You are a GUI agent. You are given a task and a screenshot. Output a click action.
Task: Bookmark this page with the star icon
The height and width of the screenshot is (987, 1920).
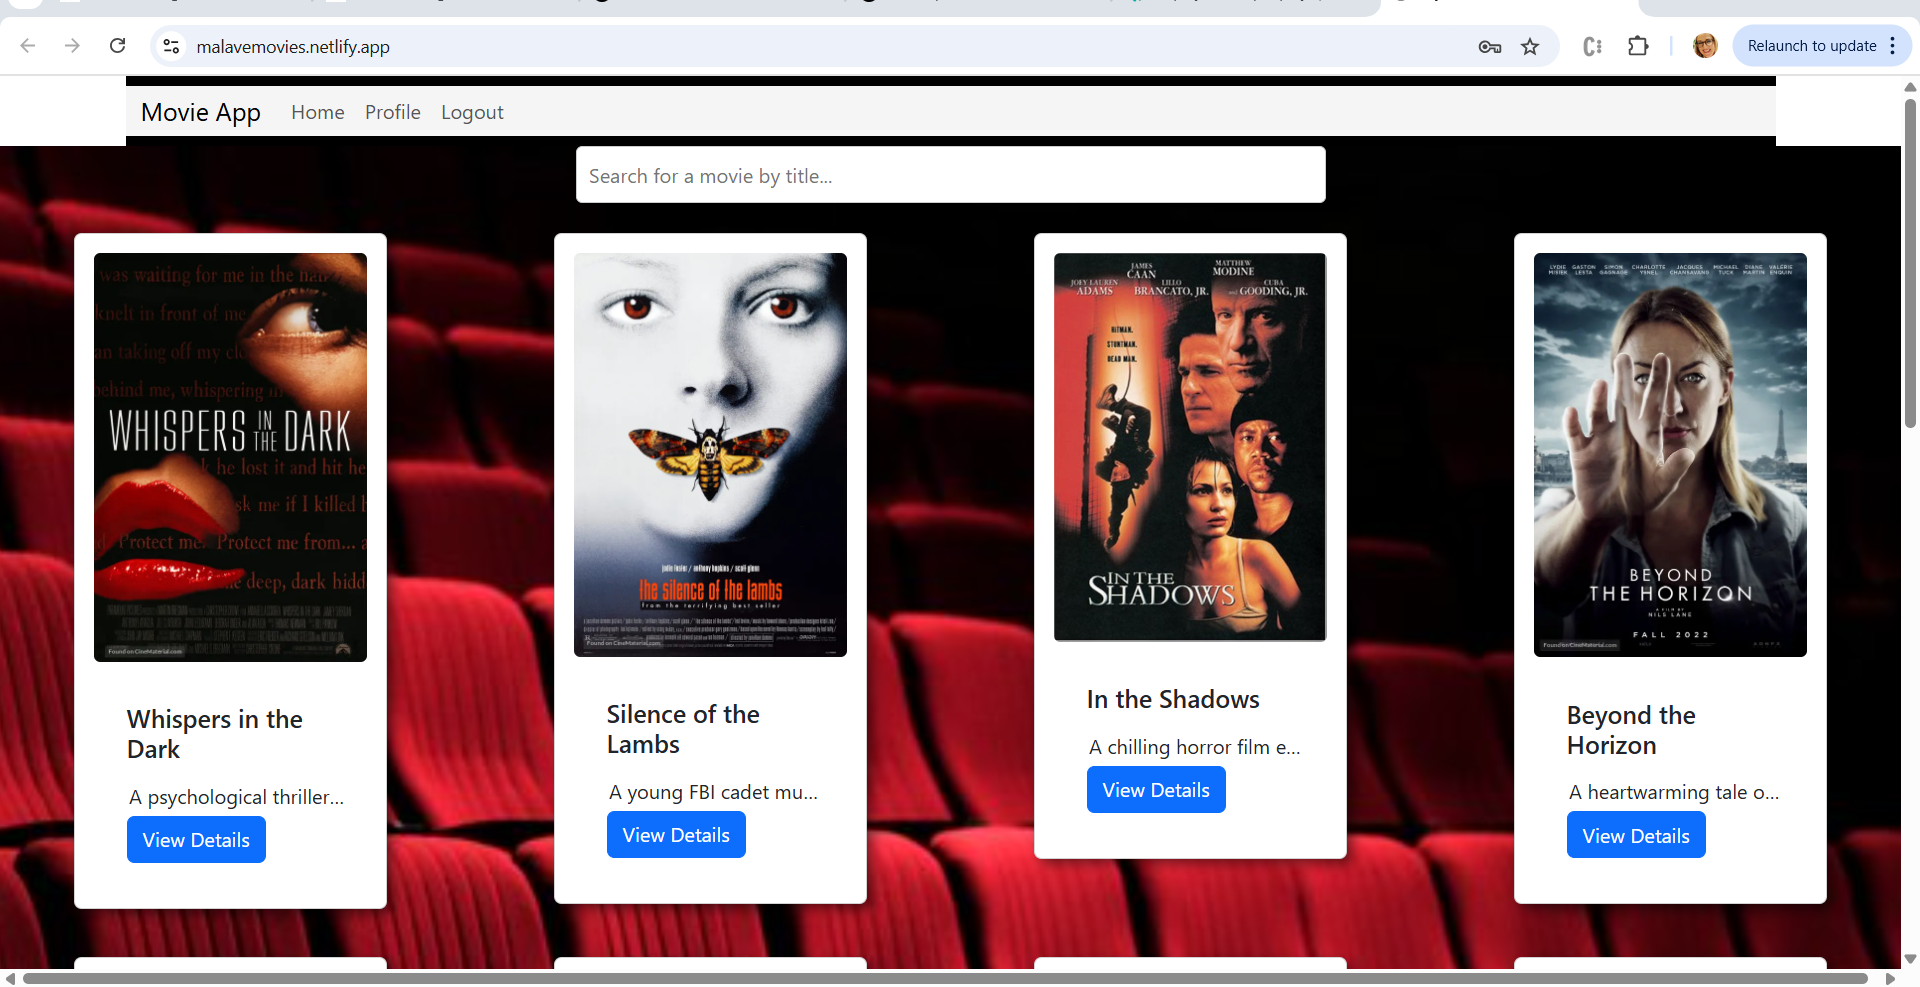(x=1530, y=47)
